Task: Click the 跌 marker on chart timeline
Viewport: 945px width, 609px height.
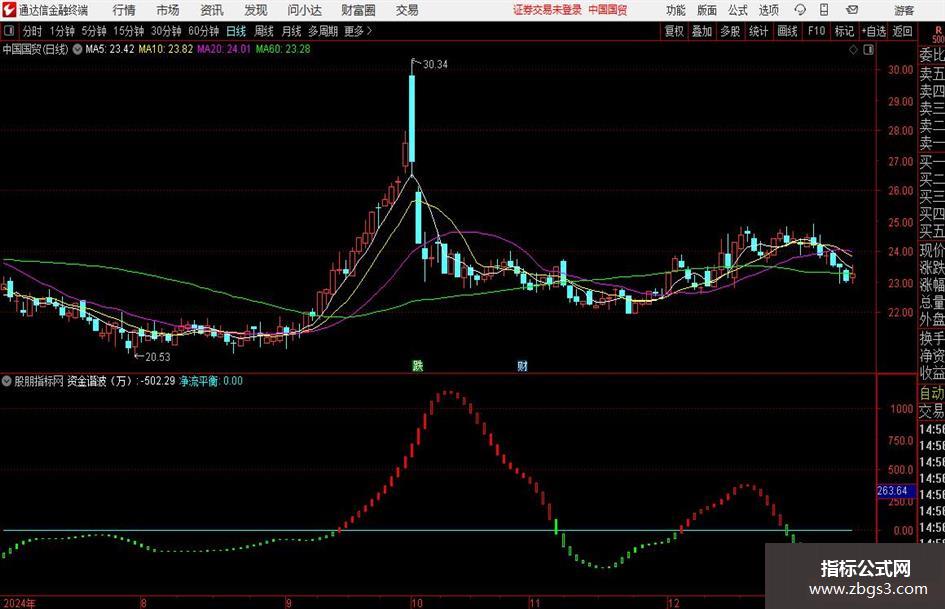Action: 418,366
